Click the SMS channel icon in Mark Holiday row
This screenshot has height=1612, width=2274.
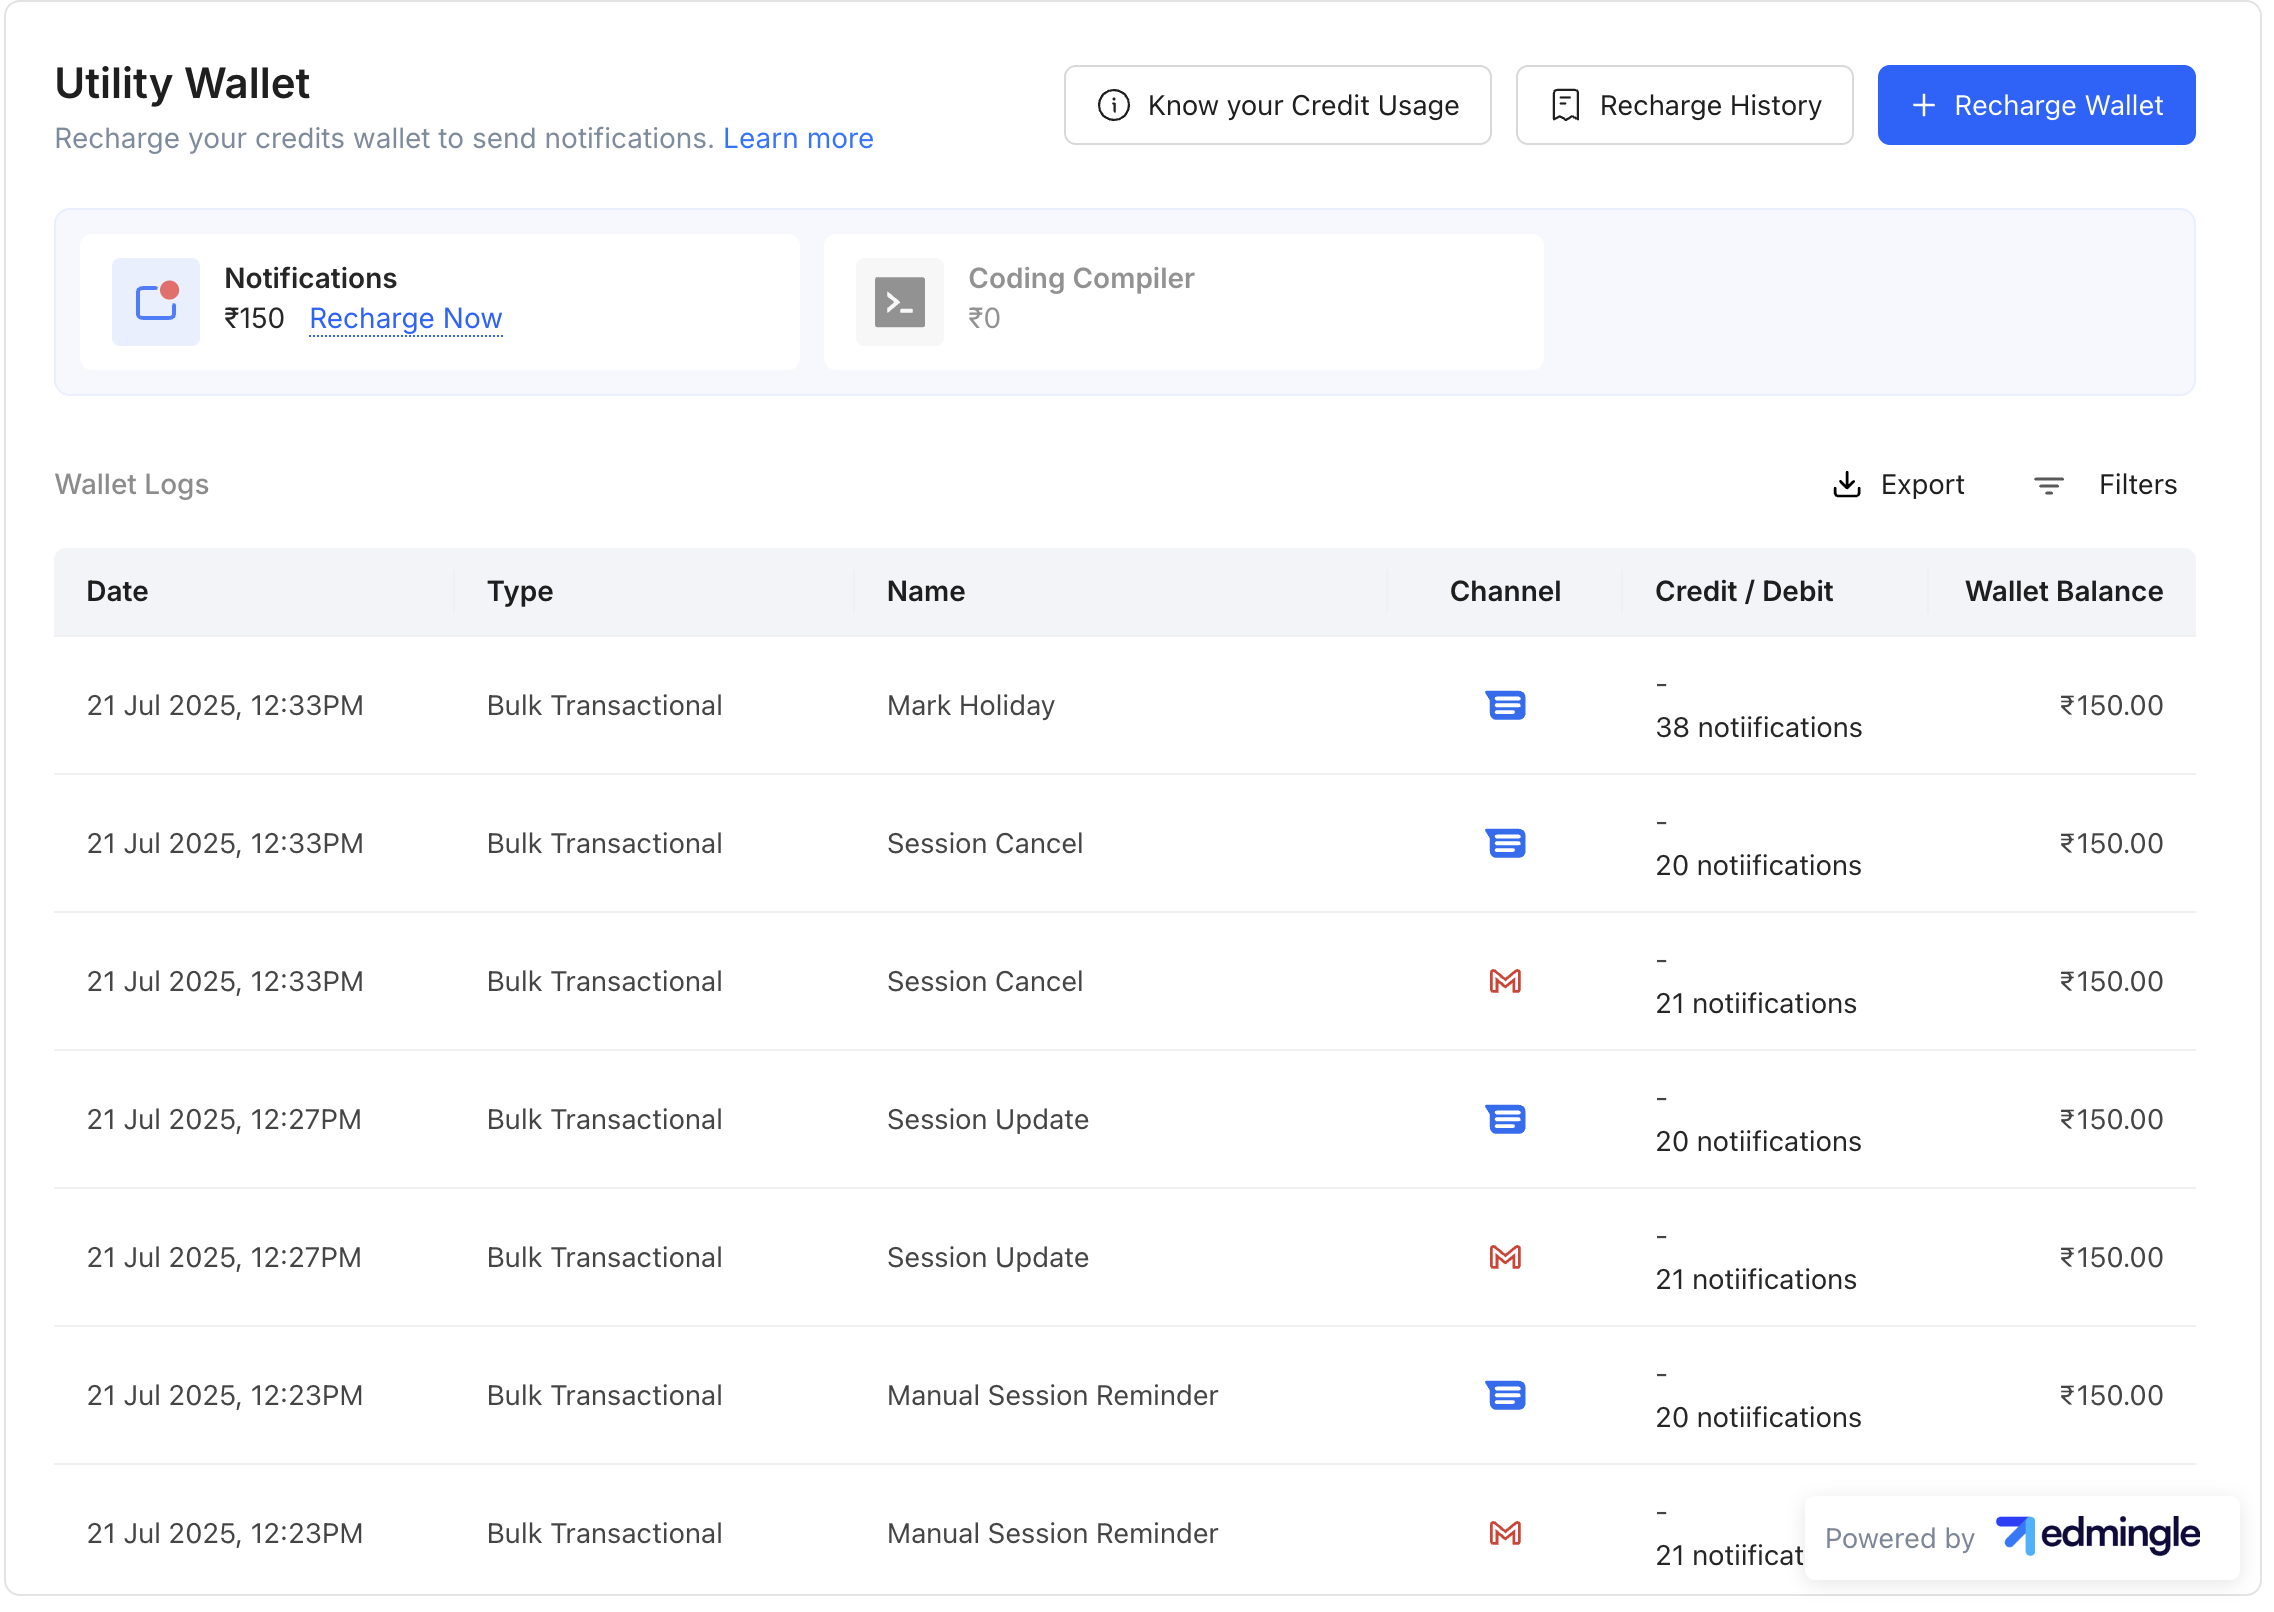1505,705
